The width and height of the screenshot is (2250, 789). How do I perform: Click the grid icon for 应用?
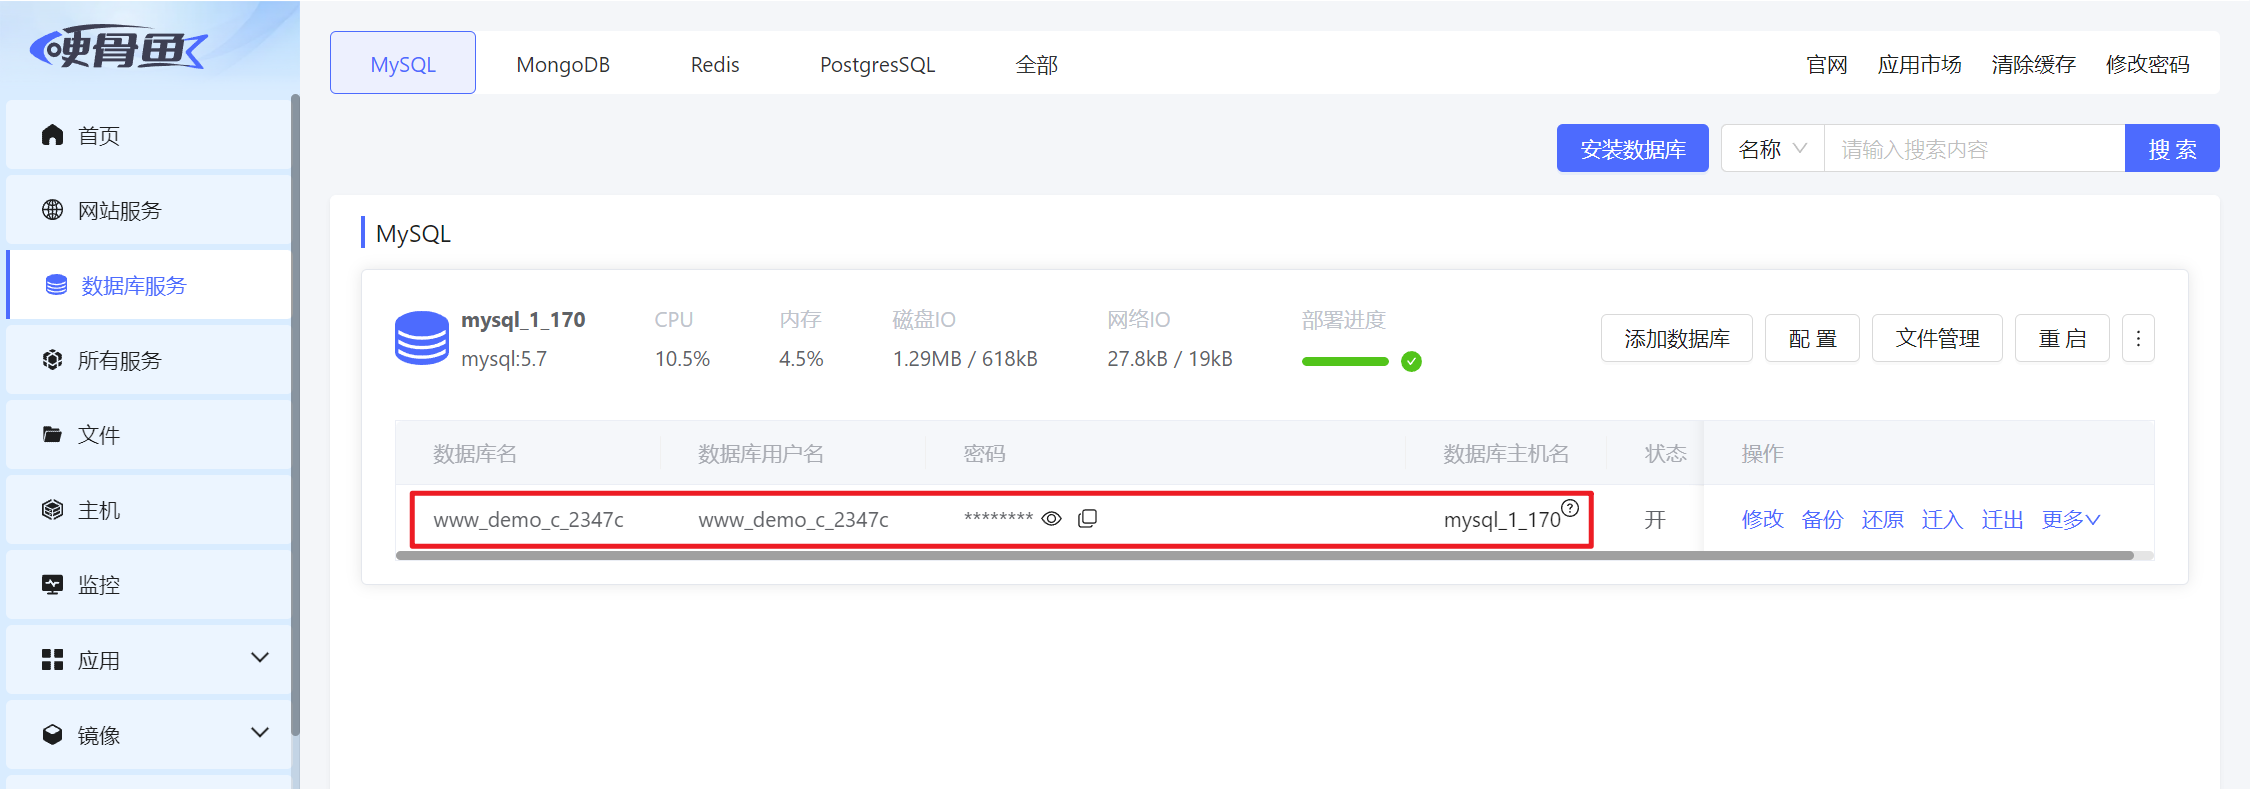pyautogui.click(x=53, y=660)
